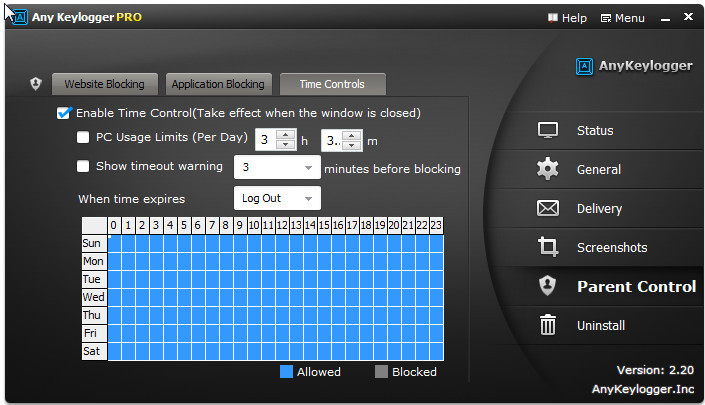Click the hour 18 column header

pyautogui.click(x=366, y=225)
